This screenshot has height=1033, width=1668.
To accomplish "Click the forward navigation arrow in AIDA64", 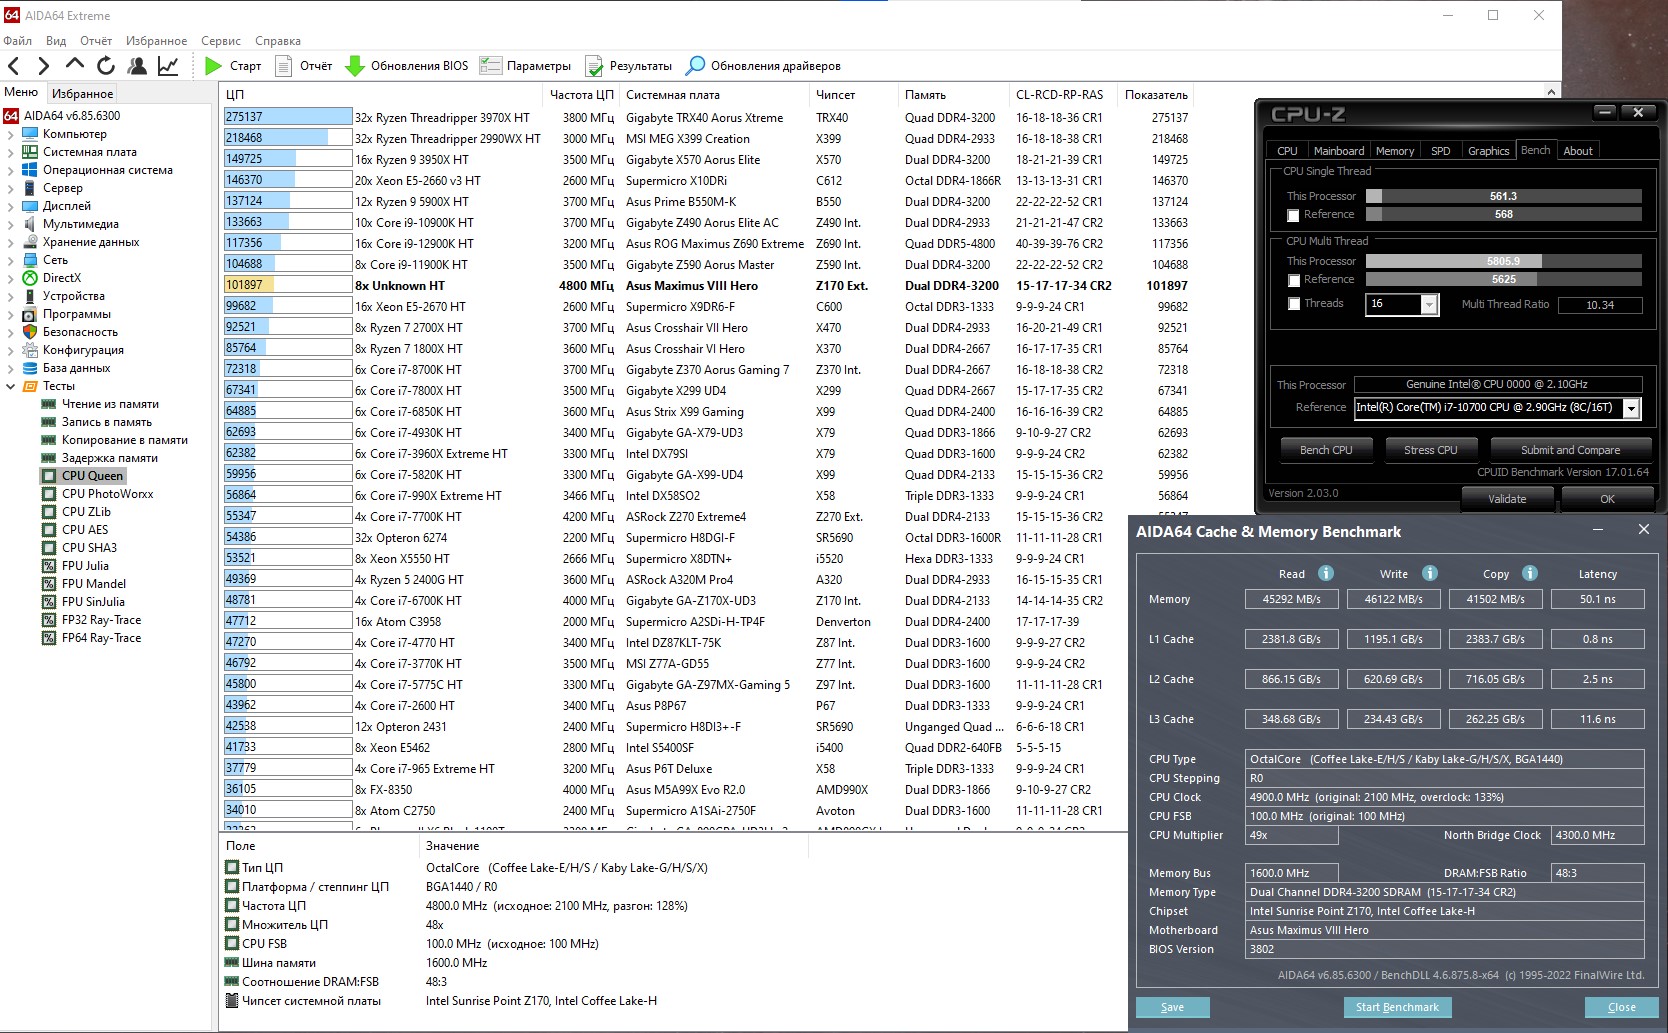I will [x=43, y=66].
